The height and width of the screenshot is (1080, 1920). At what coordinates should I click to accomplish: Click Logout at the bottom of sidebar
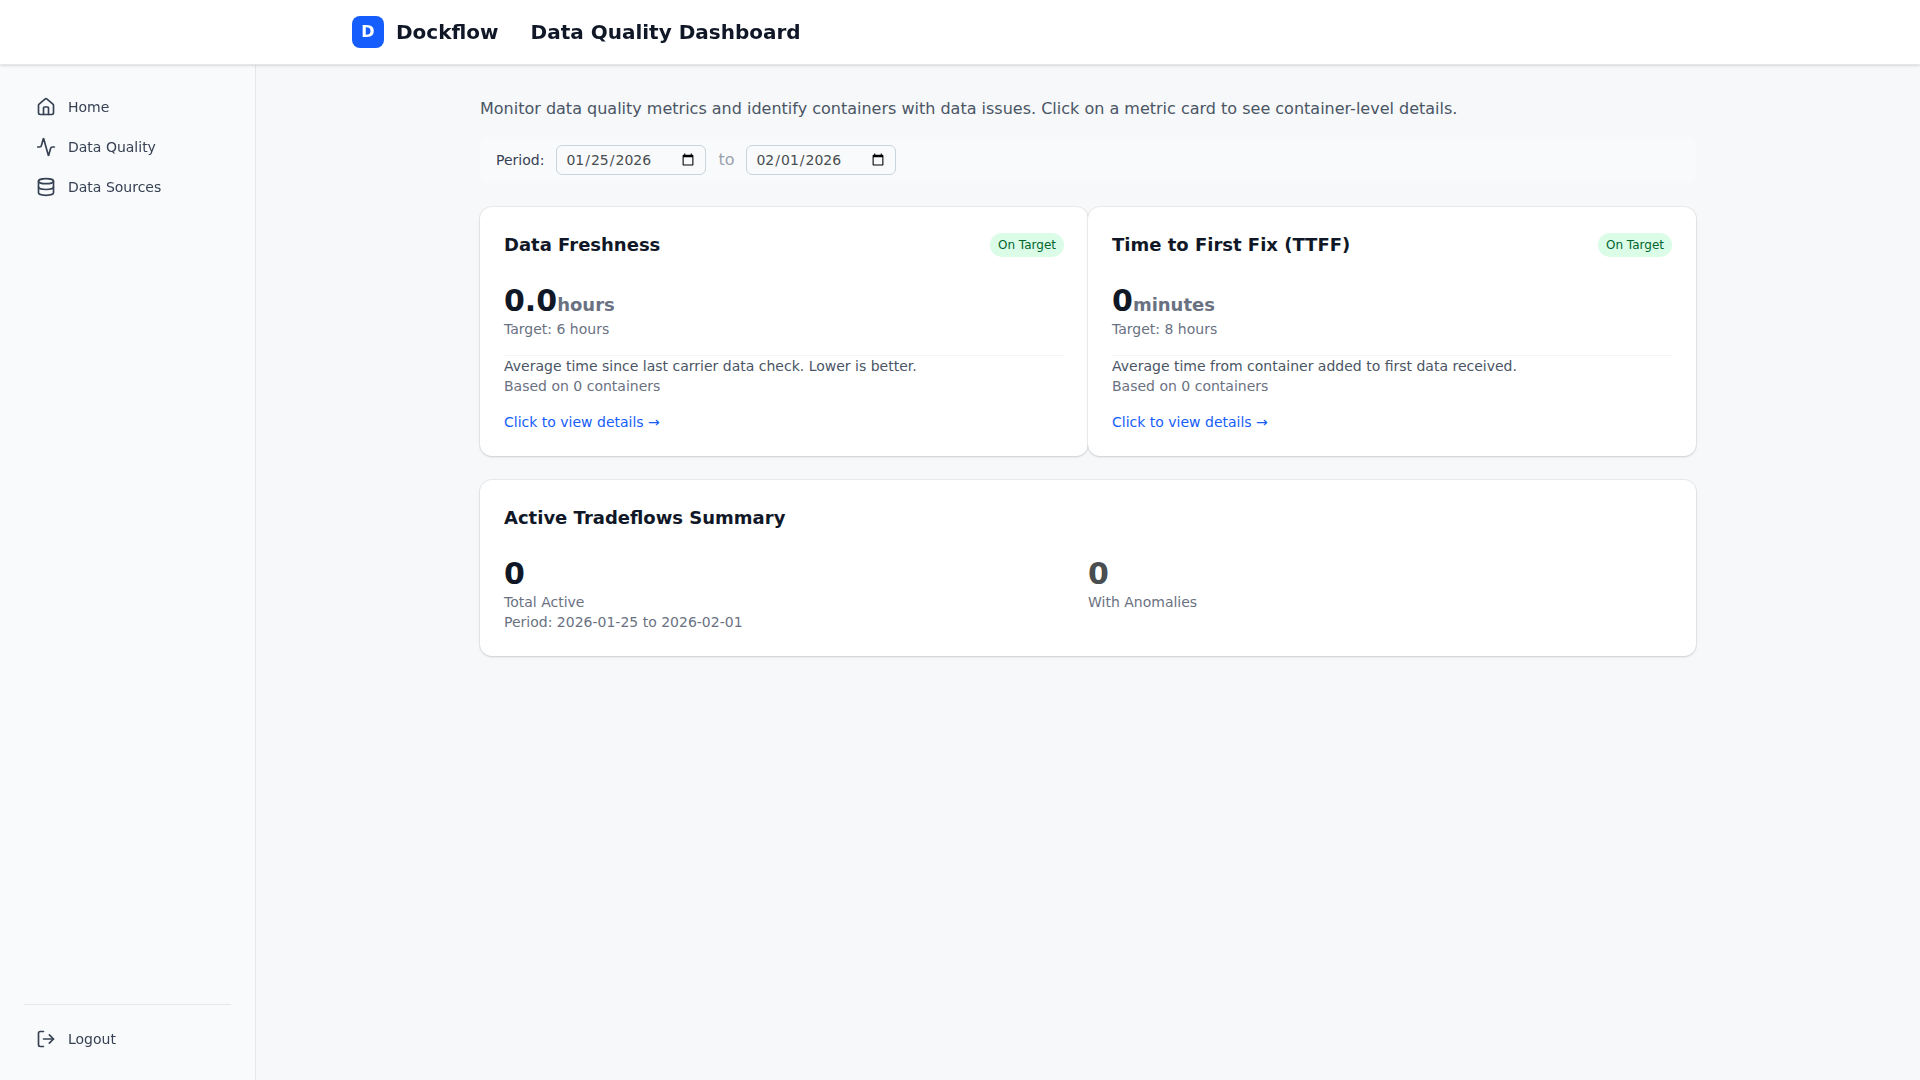(x=91, y=1039)
